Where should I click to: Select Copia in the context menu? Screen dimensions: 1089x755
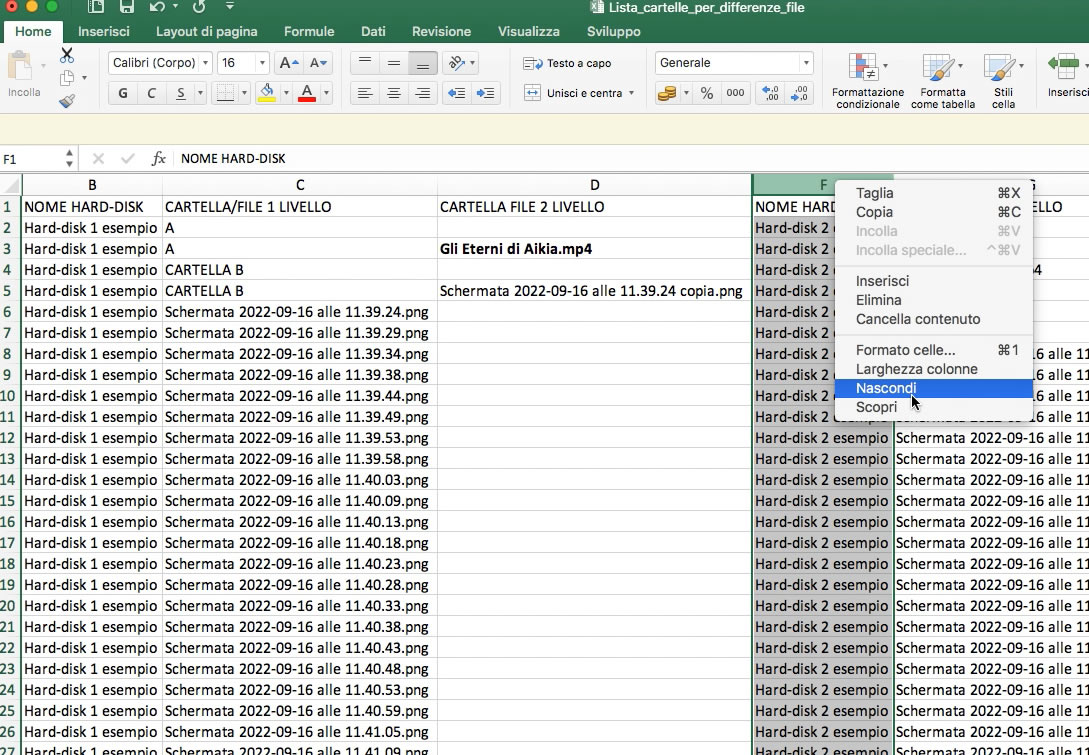coord(933,212)
